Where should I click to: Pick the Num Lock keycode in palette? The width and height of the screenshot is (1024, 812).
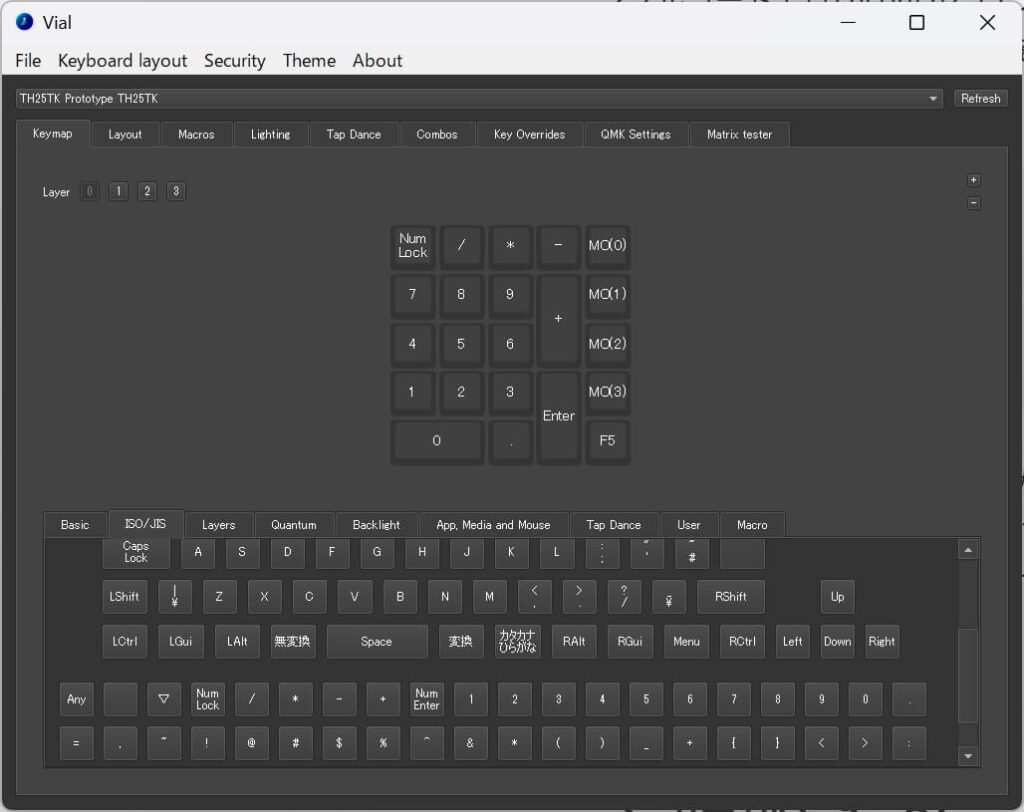[x=208, y=700]
